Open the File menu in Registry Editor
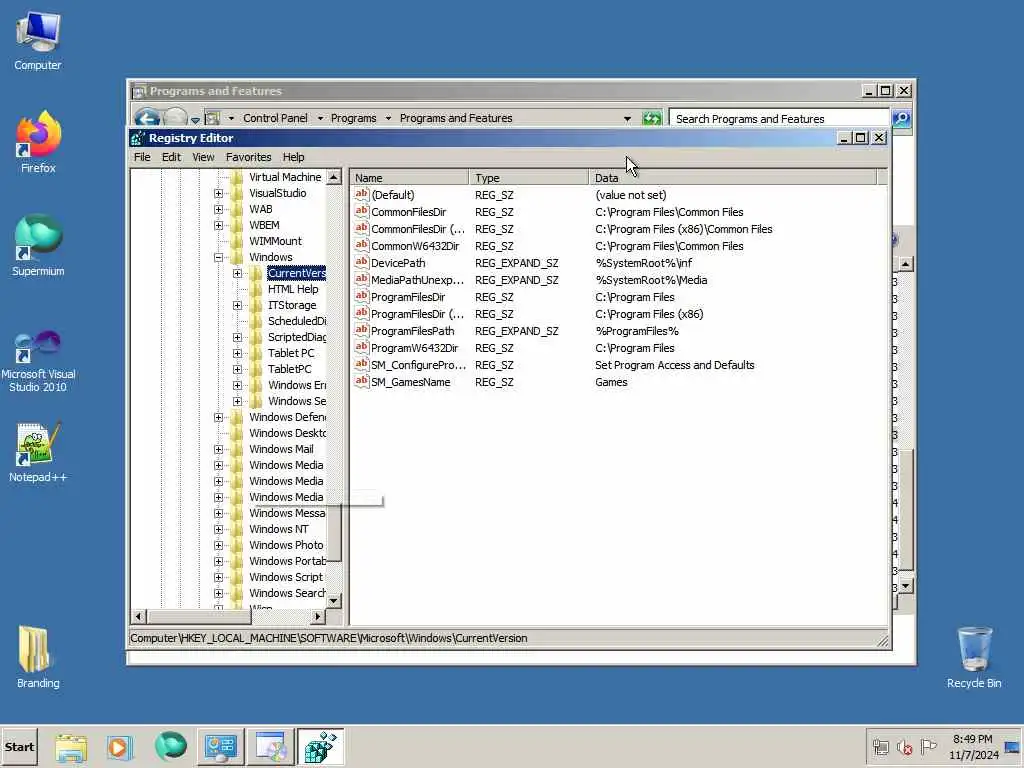 click(142, 157)
